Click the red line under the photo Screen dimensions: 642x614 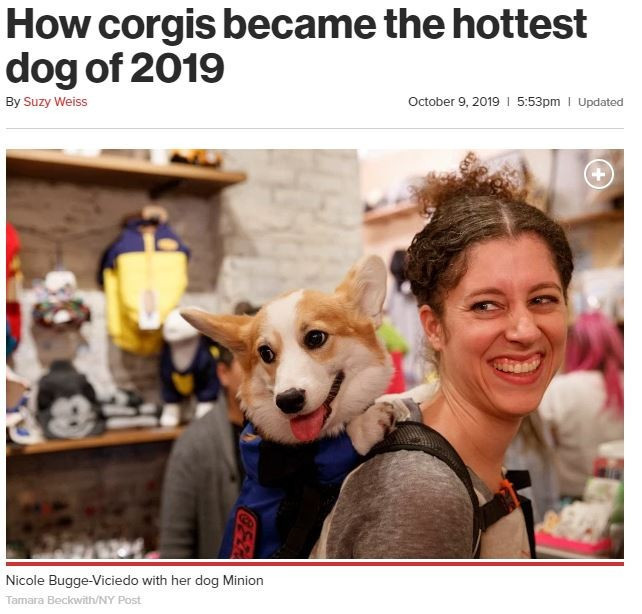tap(314, 563)
